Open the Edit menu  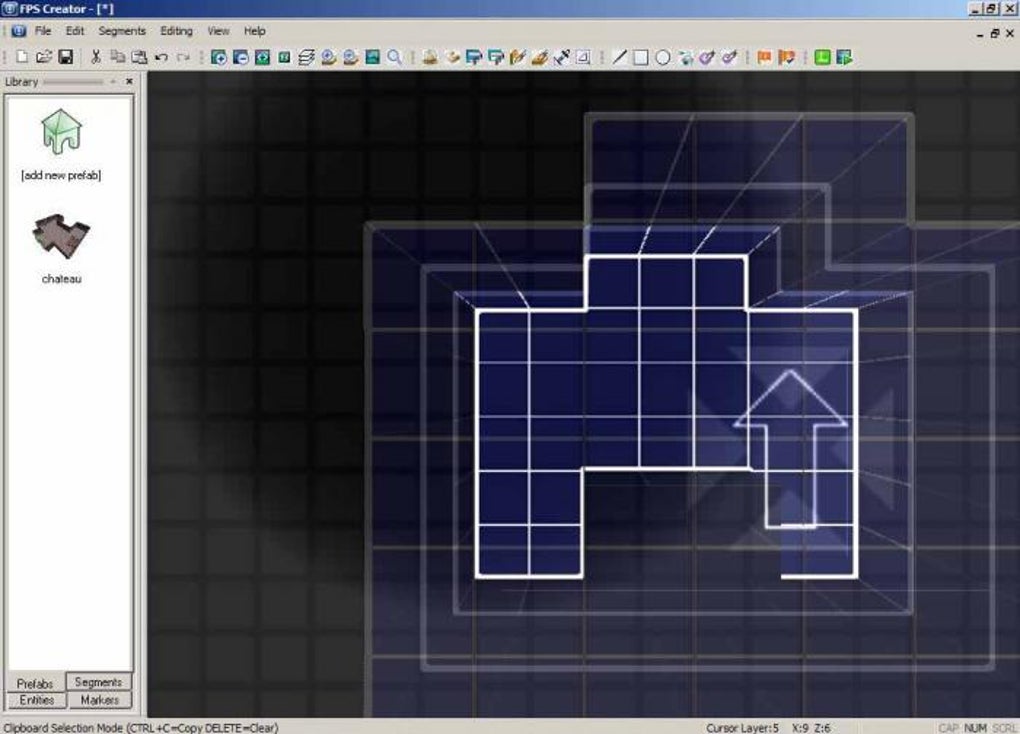pos(75,31)
